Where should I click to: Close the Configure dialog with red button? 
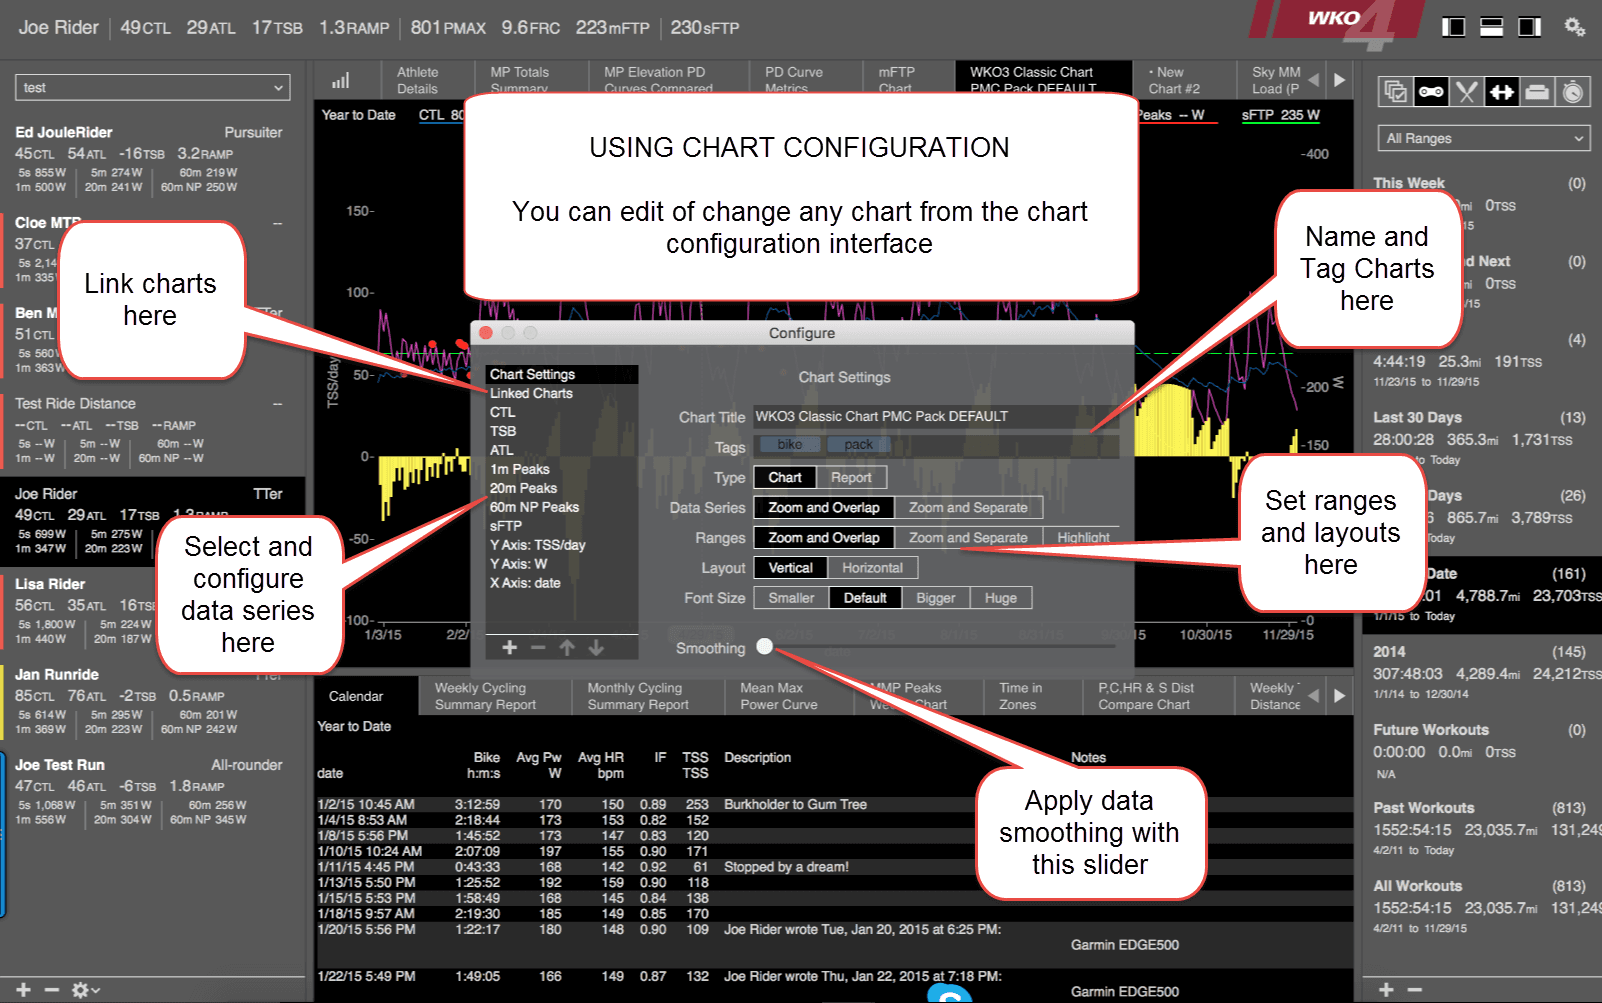(486, 333)
